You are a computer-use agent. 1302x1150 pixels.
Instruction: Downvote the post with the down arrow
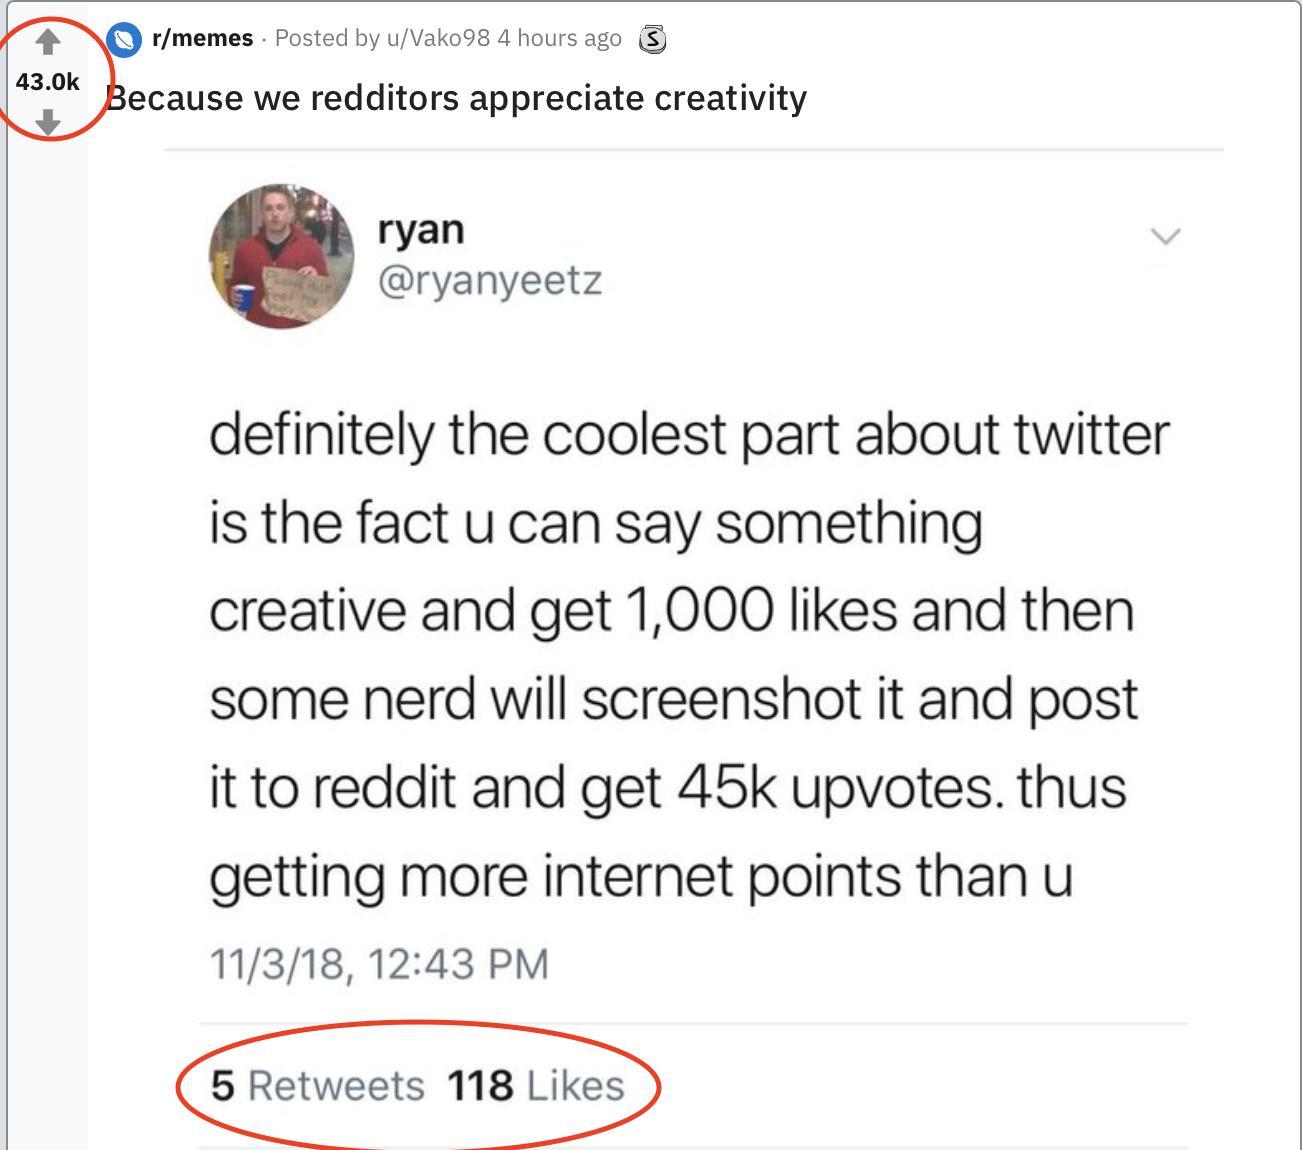(x=48, y=122)
